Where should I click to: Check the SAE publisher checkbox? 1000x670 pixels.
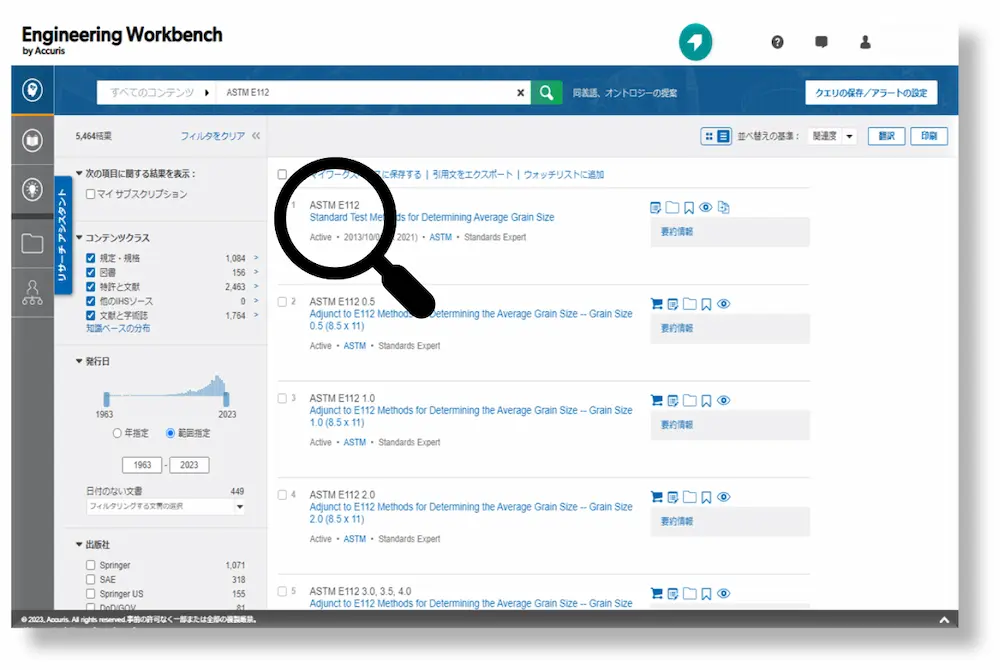tap(91, 579)
